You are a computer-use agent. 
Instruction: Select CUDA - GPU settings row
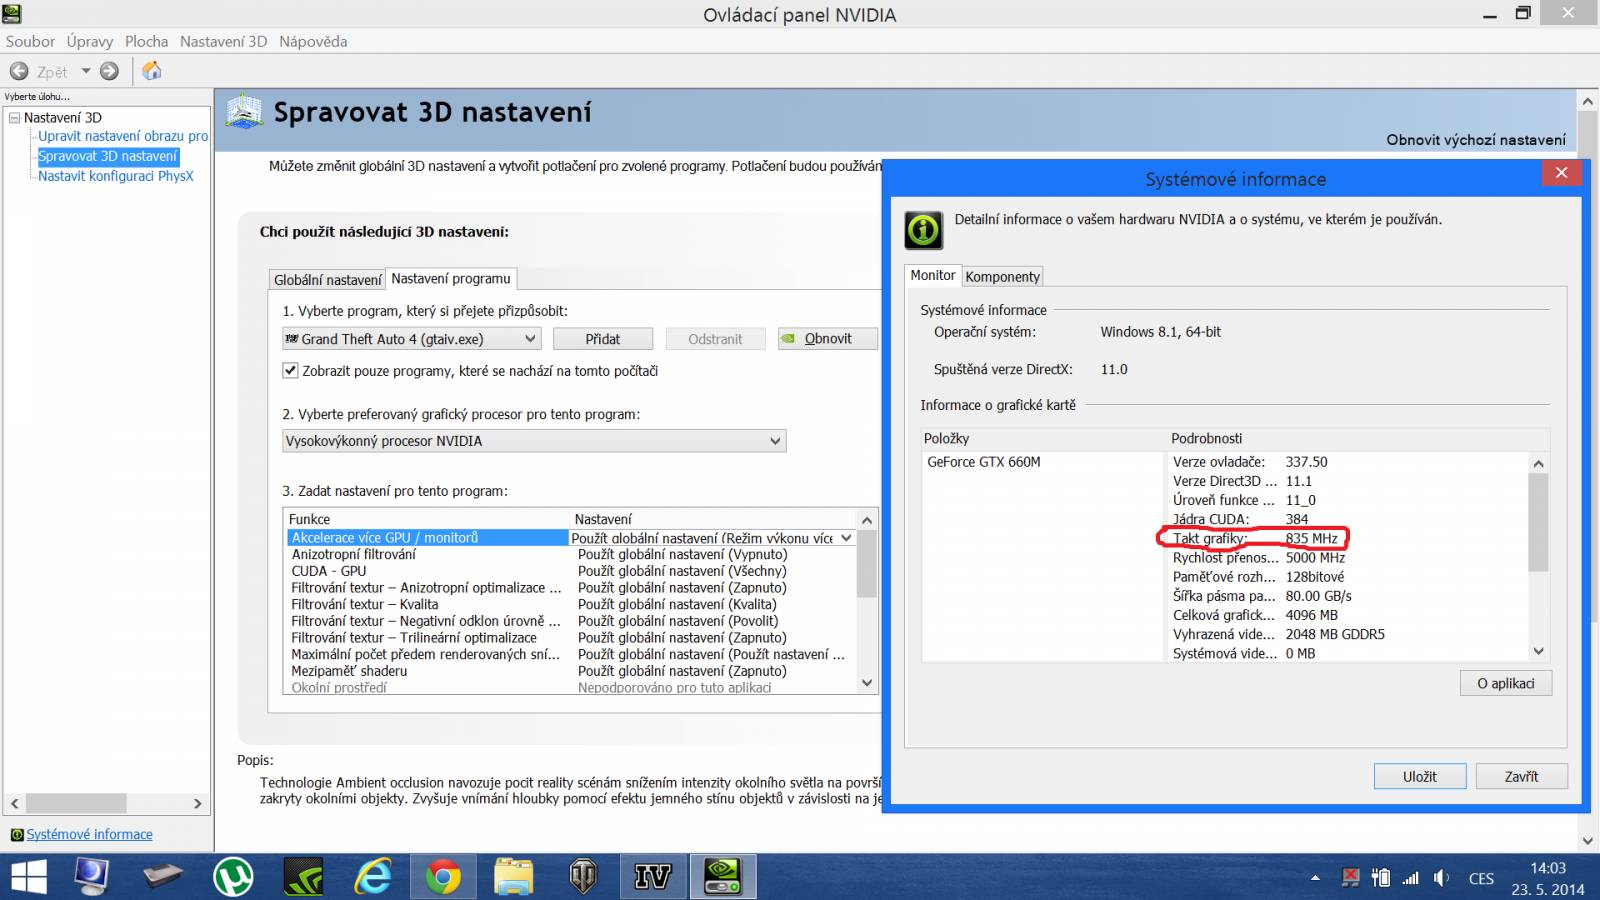(x=570, y=571)
